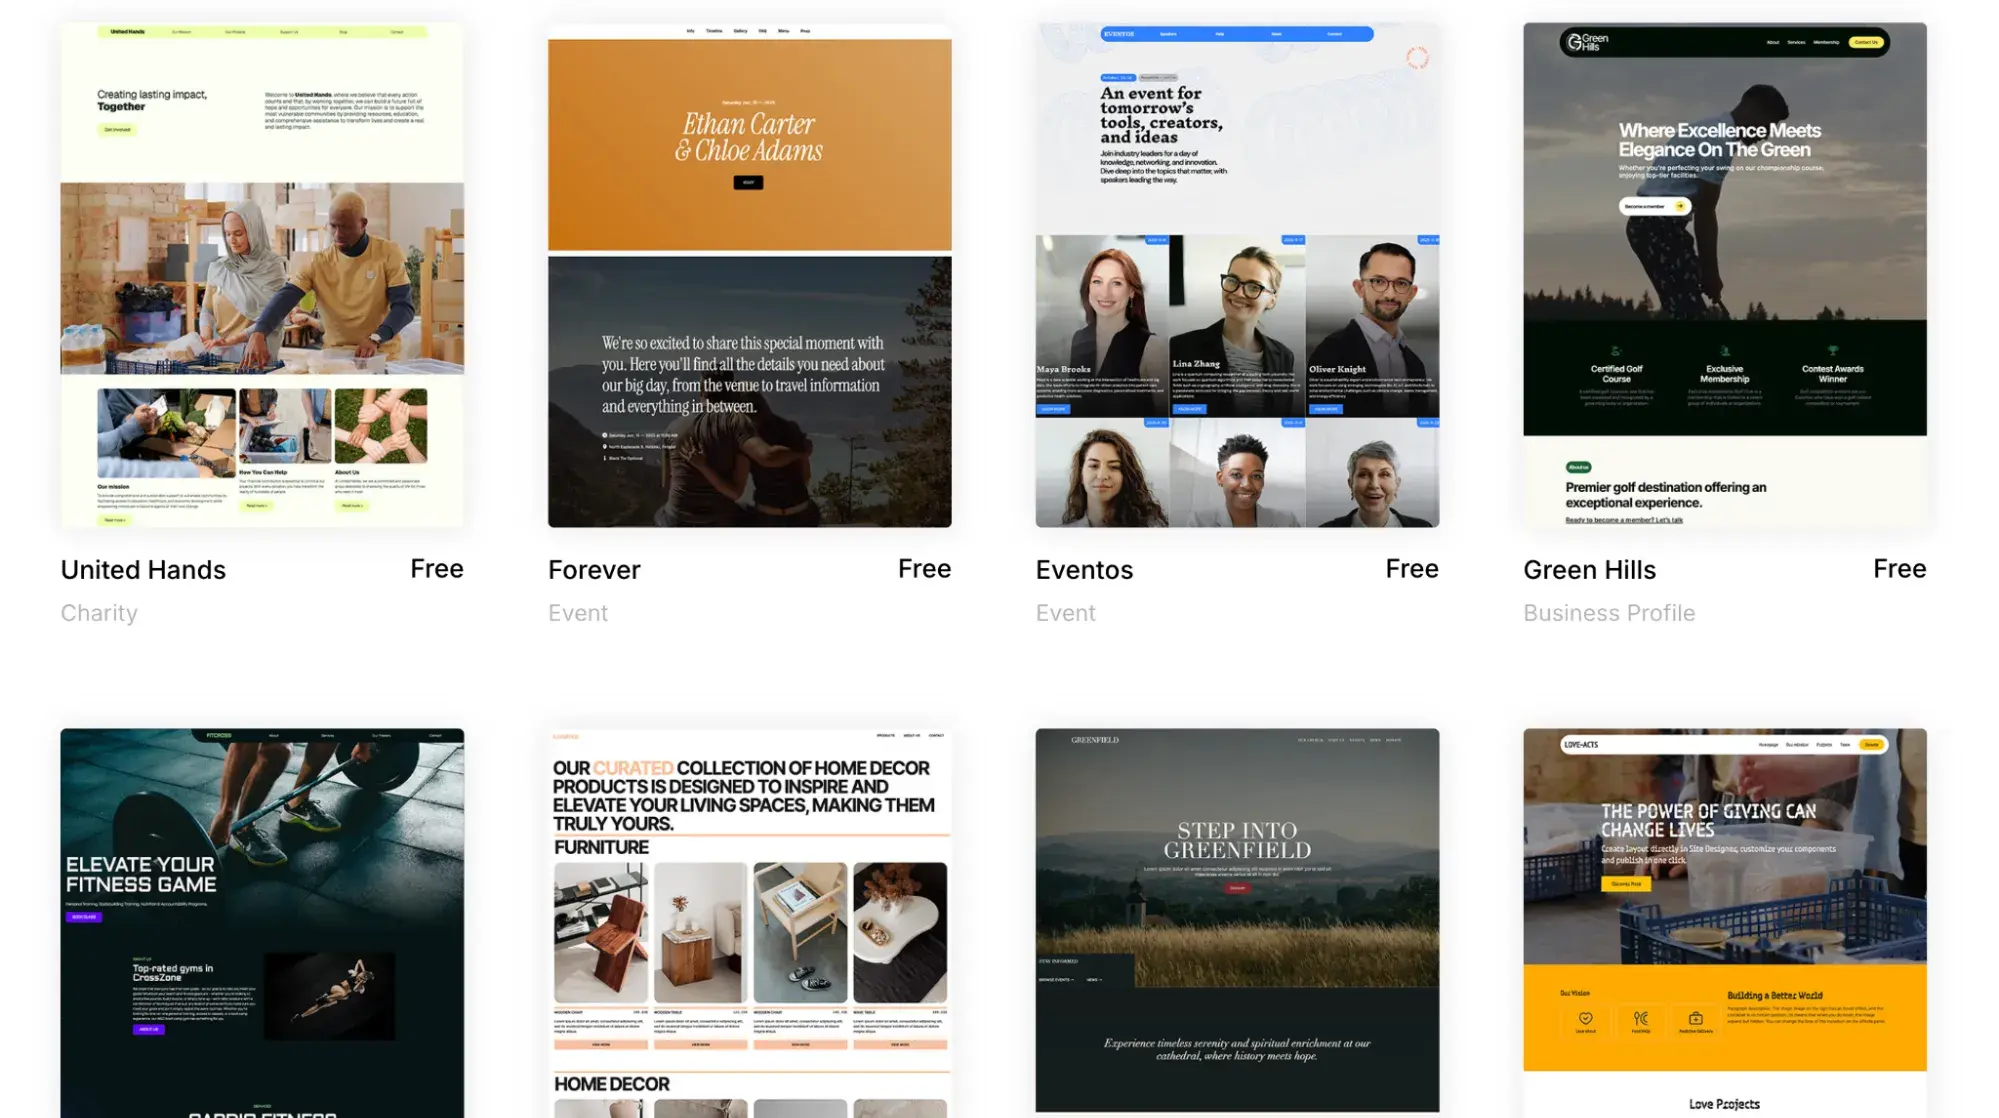Select the Event category under Eventos
Screen dimensions: 1999x1118
(1065, 613)
